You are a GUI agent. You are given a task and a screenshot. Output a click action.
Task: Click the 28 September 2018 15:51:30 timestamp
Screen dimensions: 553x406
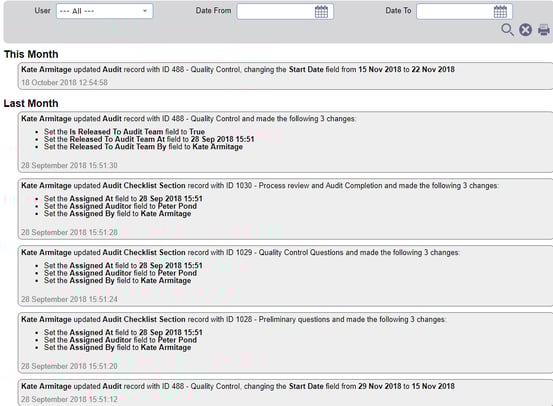point(69,165)
